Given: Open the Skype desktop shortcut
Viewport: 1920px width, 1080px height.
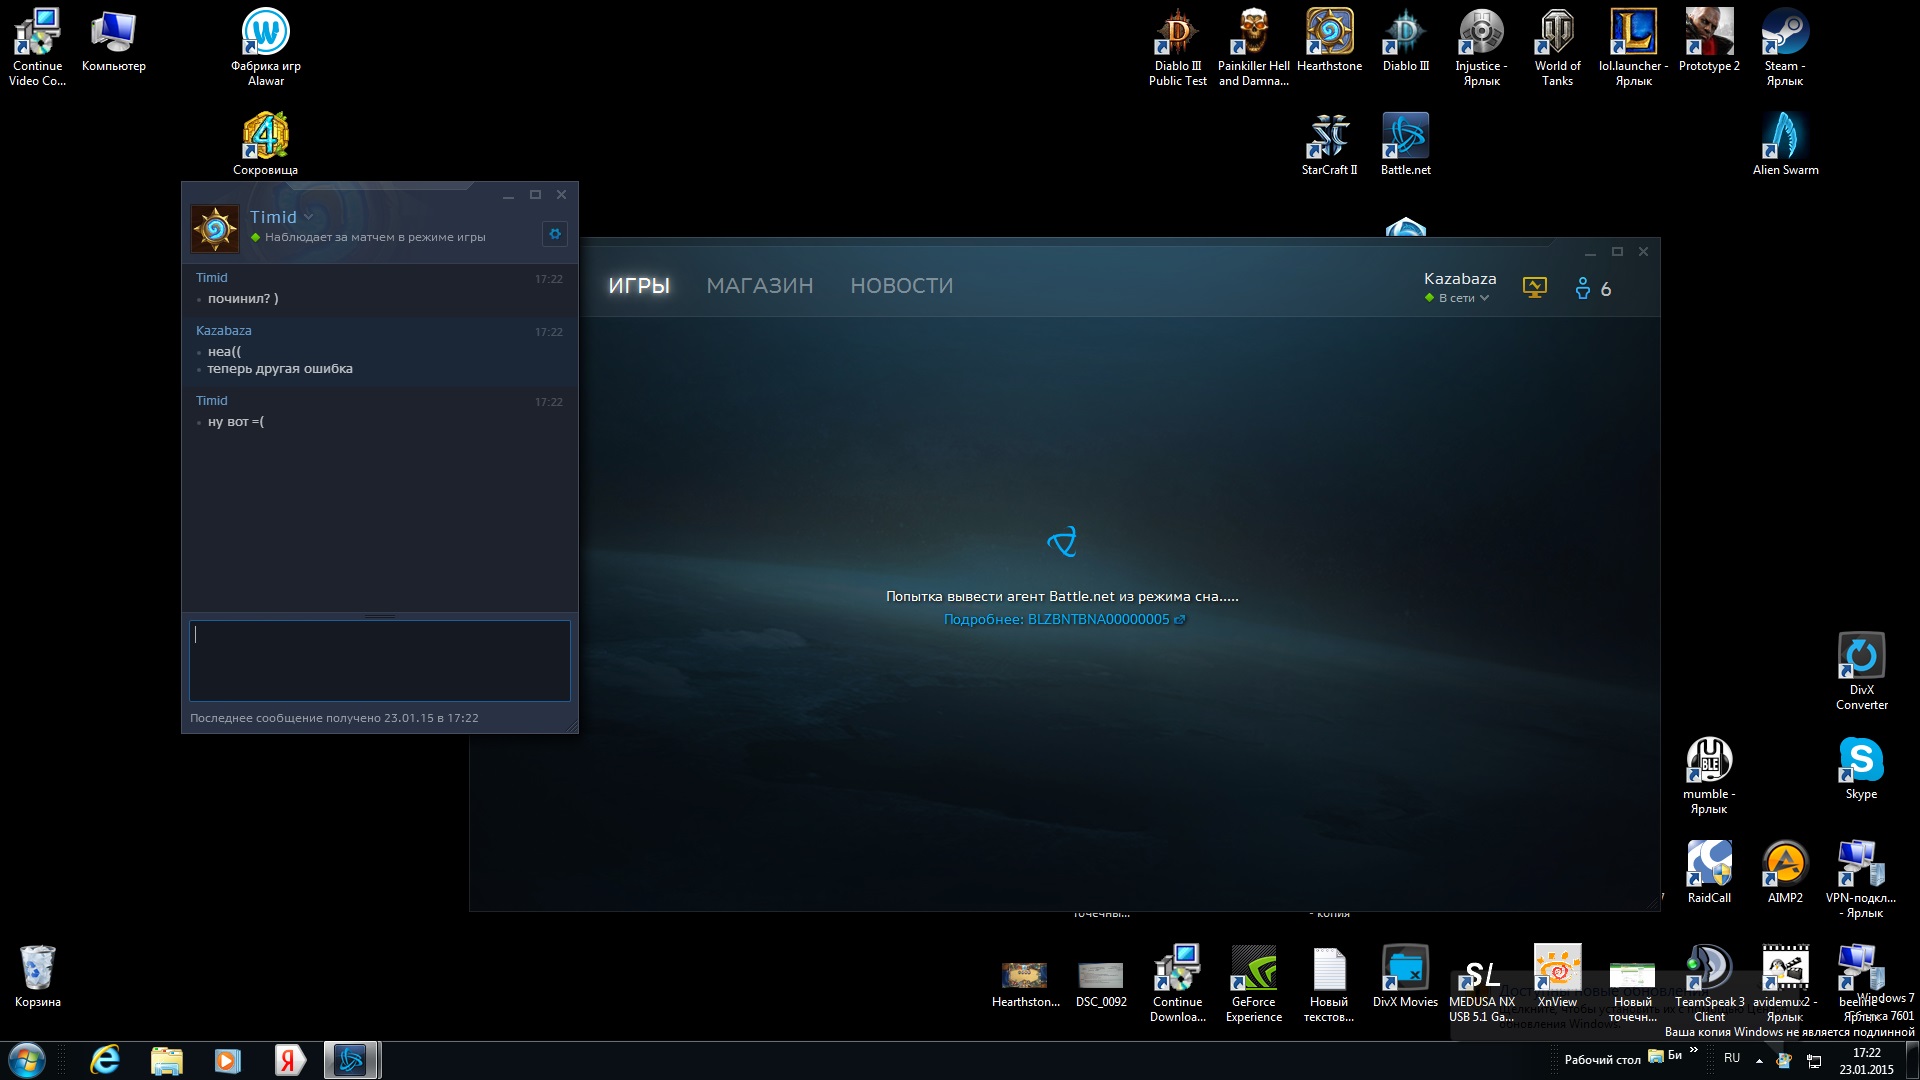Looking at the screenshot, I should [1862, 768].
